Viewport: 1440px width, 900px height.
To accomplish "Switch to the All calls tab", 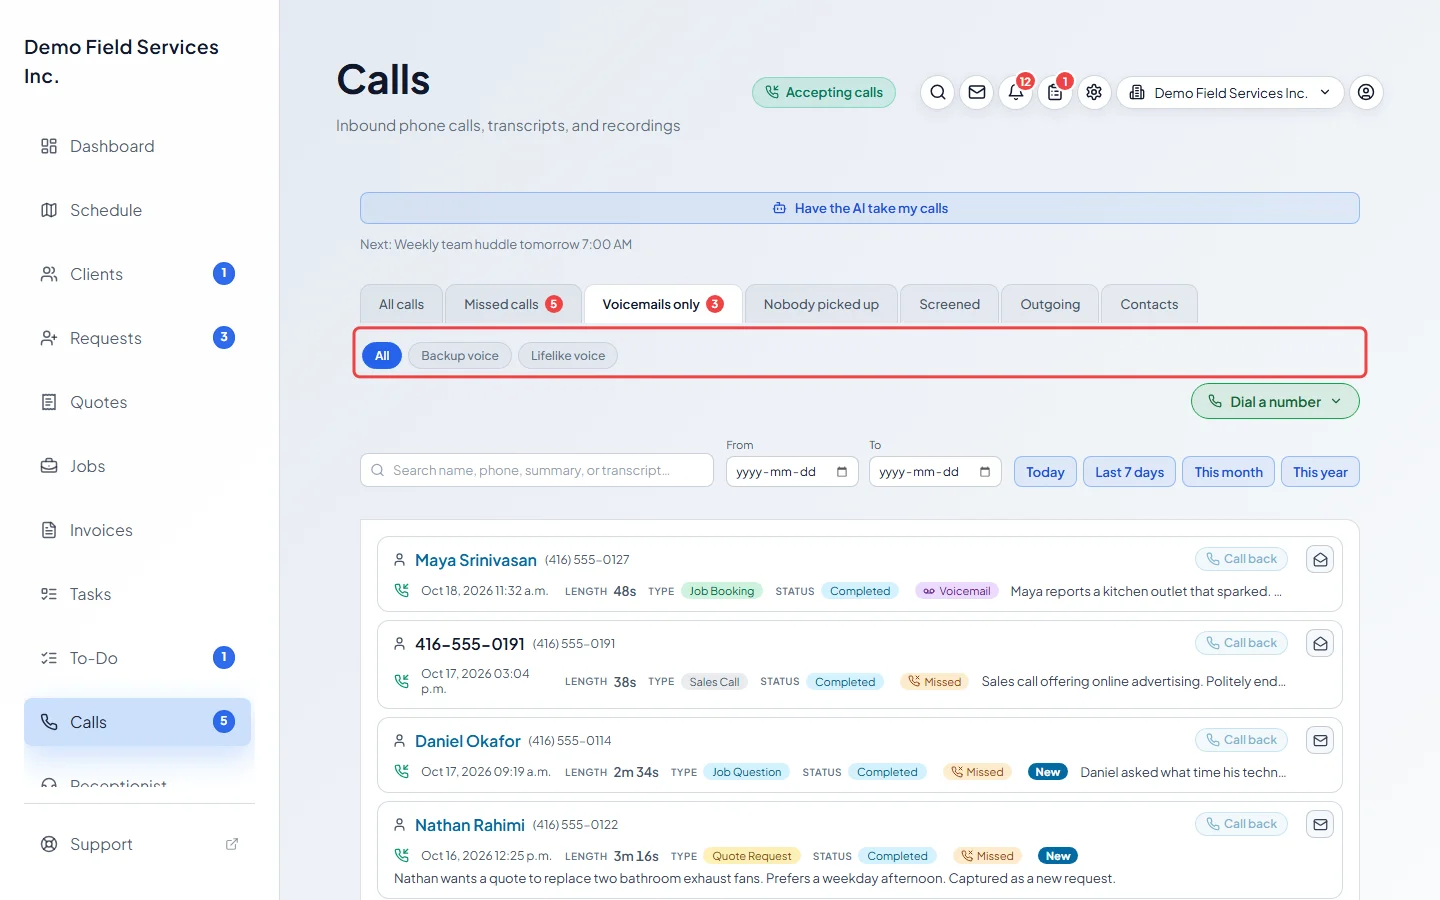I will (401, 304).
